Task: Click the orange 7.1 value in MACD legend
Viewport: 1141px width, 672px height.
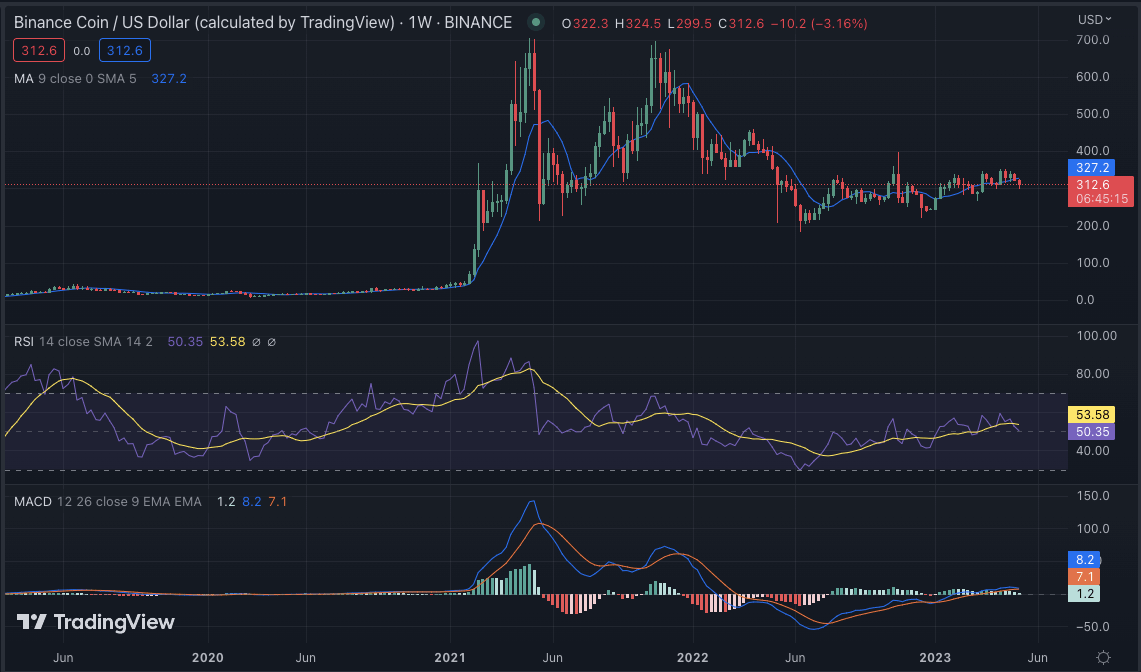Action: pyautogui.click(x=277, y=502)
